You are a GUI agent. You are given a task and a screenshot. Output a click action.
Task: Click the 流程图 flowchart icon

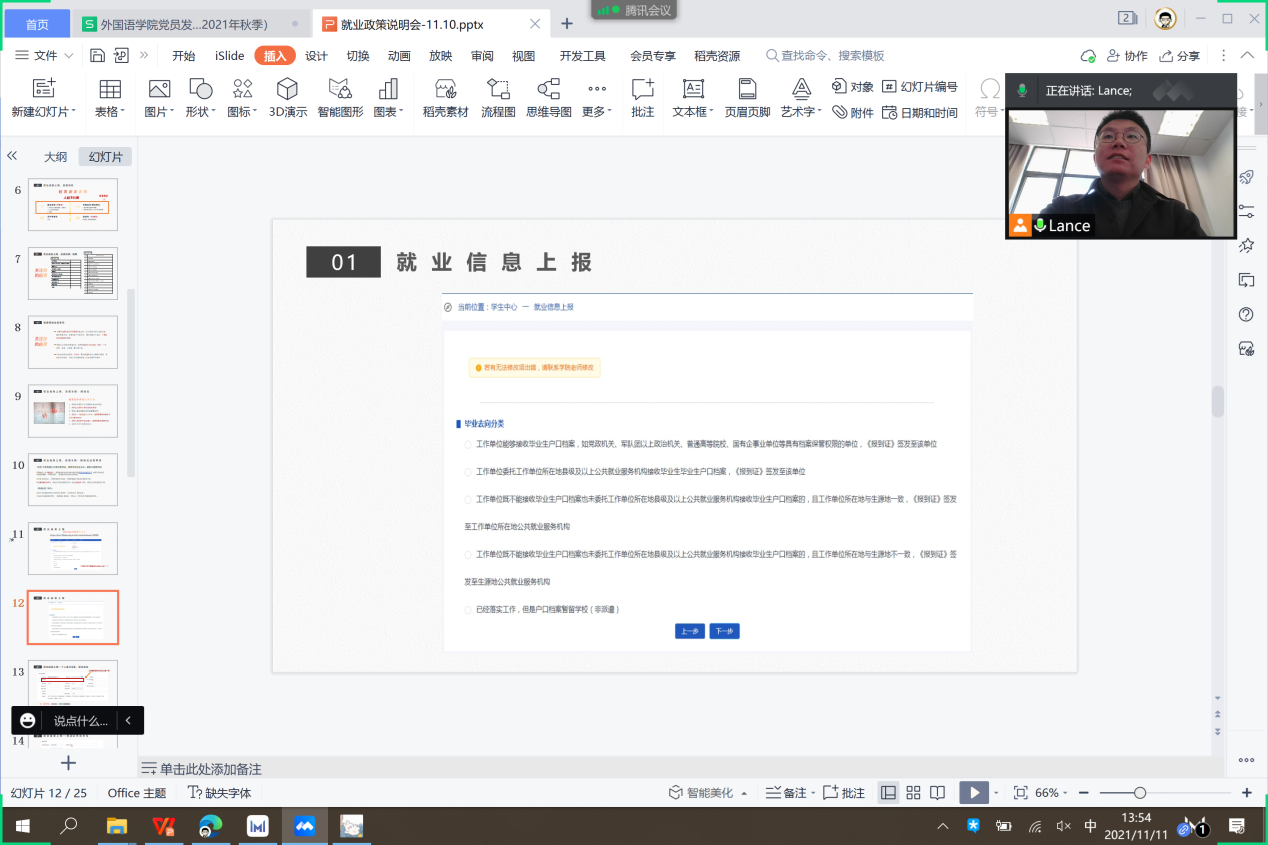(x=498, y=89)
